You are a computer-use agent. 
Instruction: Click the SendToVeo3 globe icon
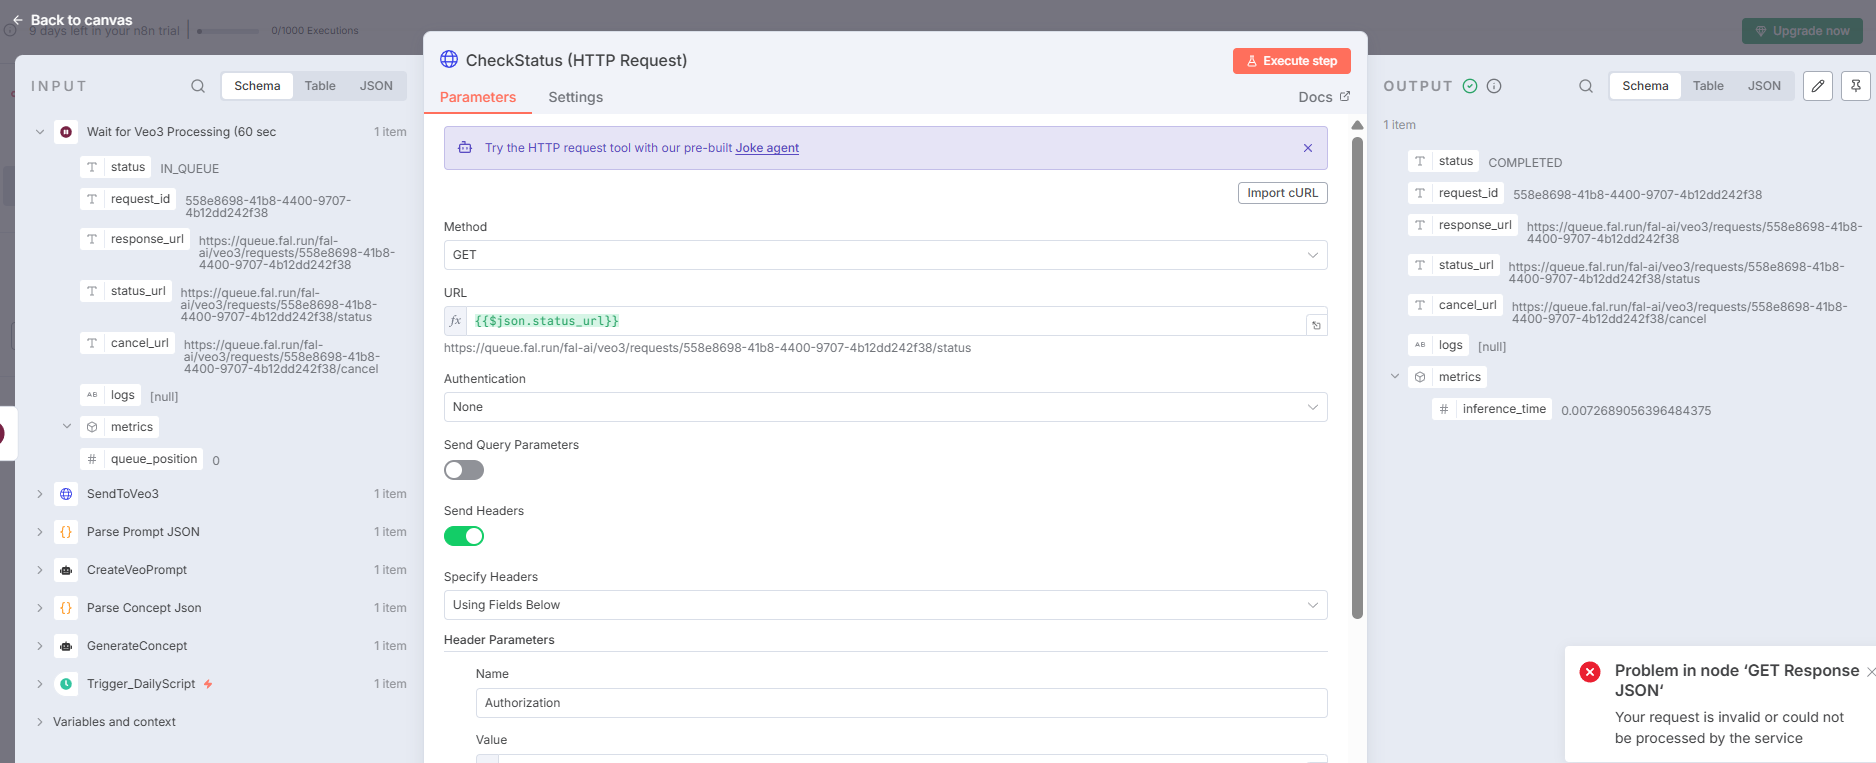click(x=66, y=494)
